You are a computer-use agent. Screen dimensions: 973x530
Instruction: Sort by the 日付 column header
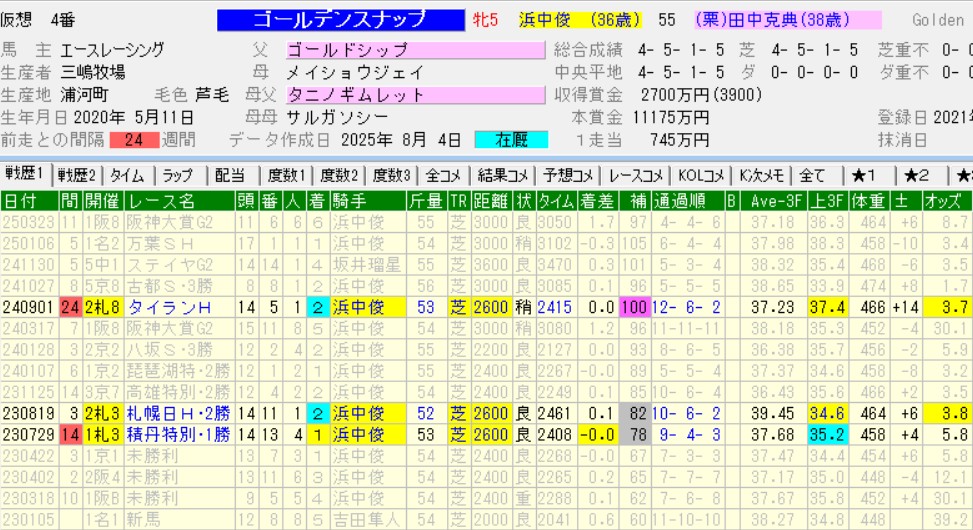[x=24, y=201]
